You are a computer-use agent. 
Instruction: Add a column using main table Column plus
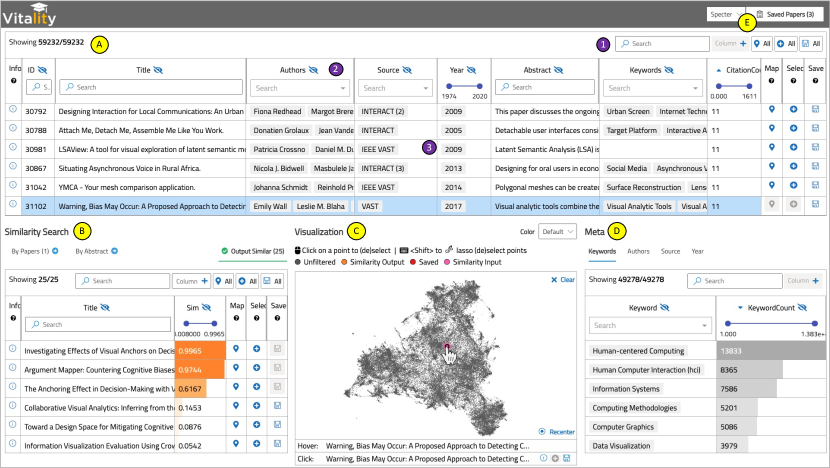click(x=730, y=43)
